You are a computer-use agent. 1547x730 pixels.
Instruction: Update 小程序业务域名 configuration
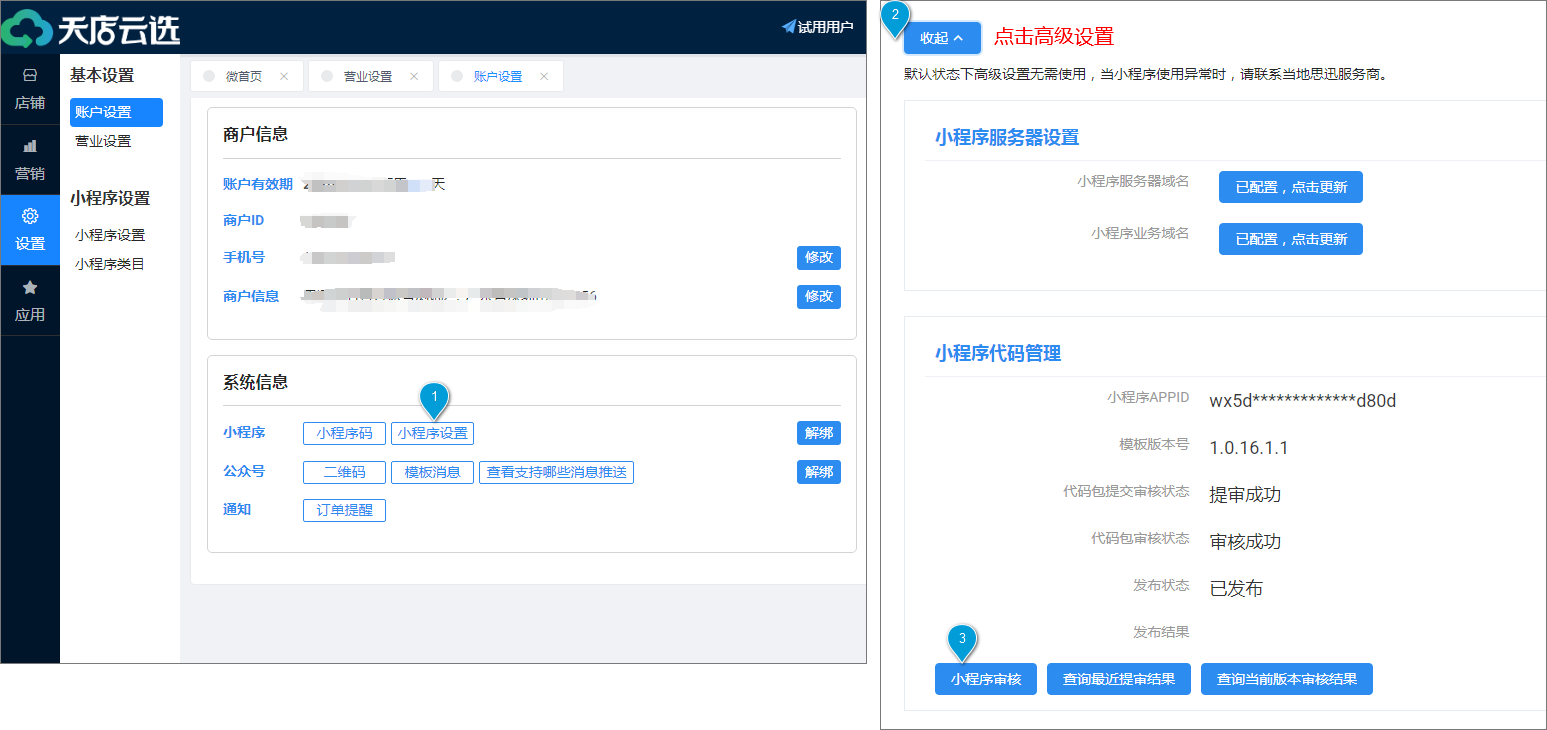point(1290,239)
